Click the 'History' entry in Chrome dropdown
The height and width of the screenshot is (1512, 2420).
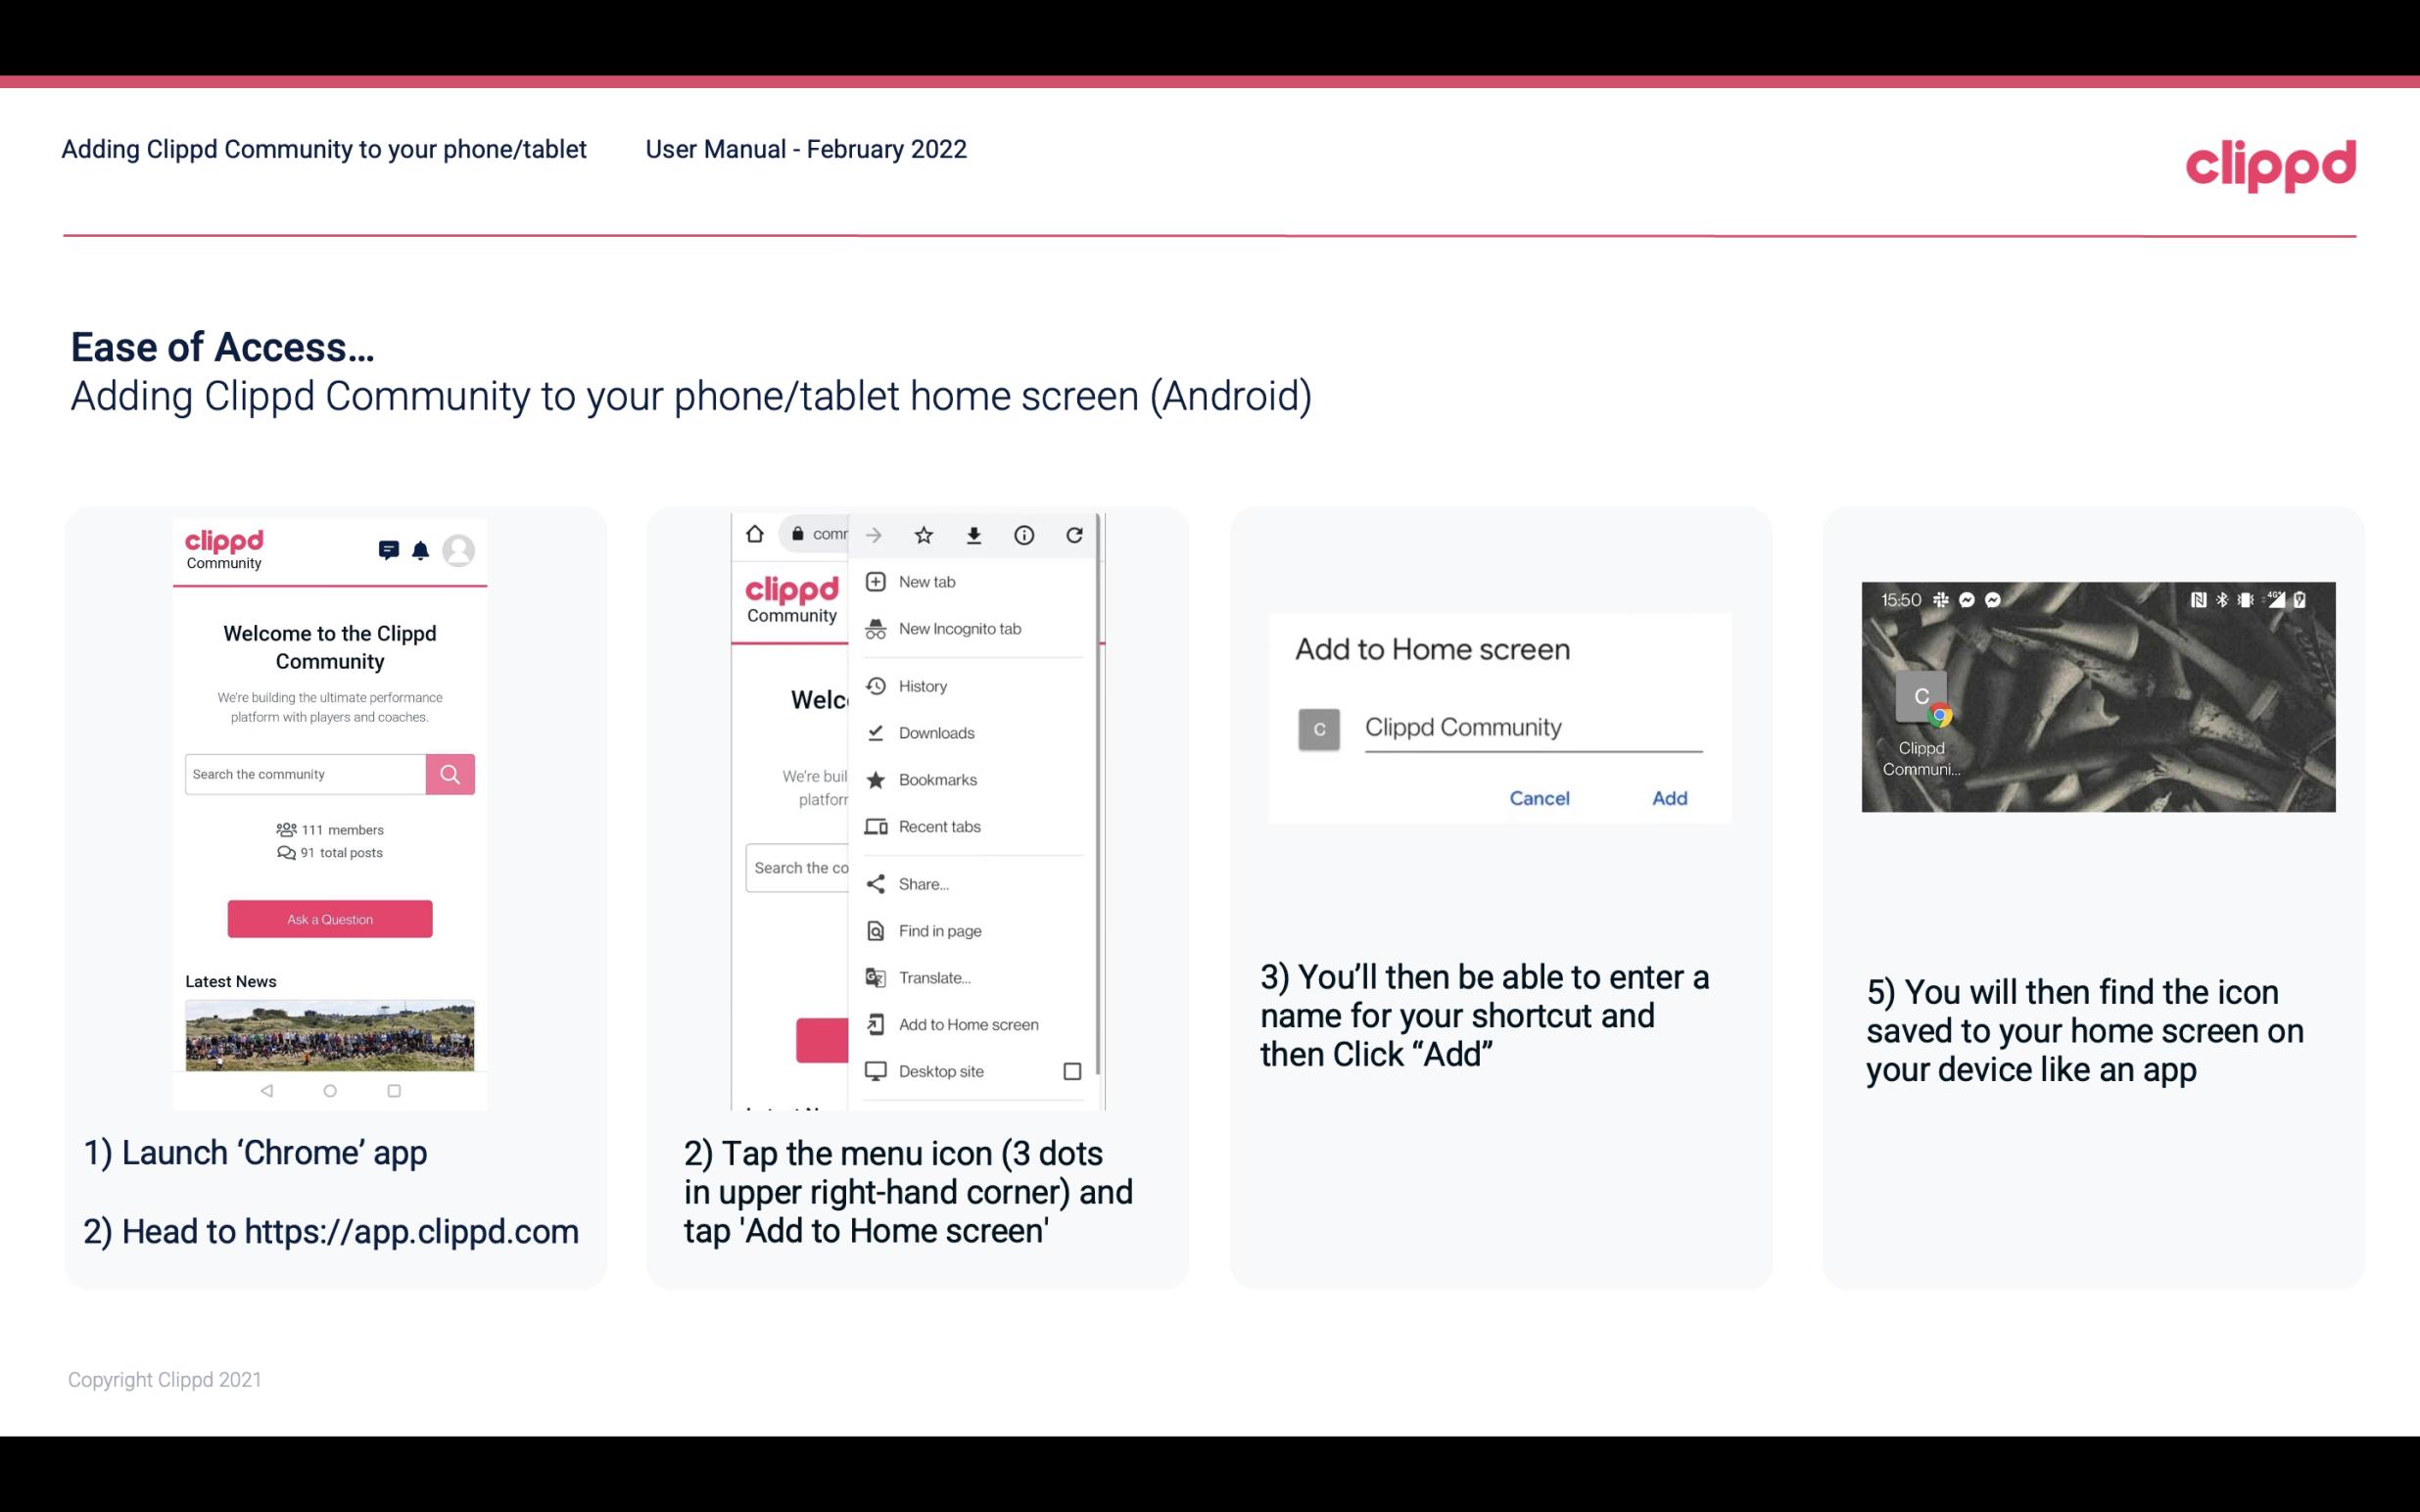922,683
